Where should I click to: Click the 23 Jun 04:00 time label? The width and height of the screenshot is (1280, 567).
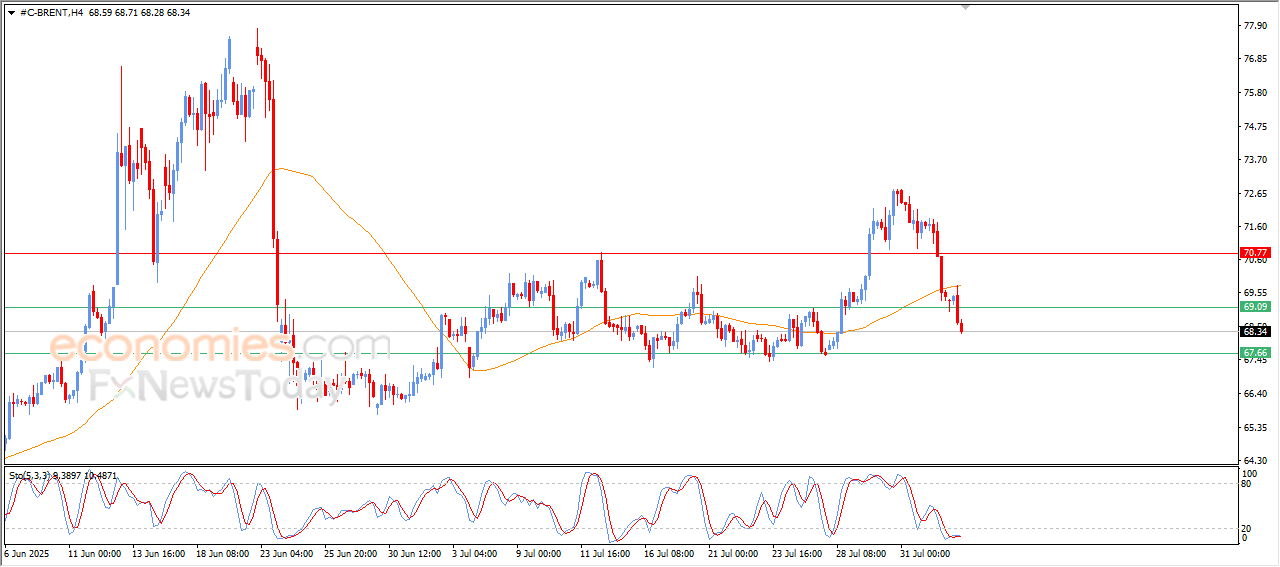coord(287,552)
